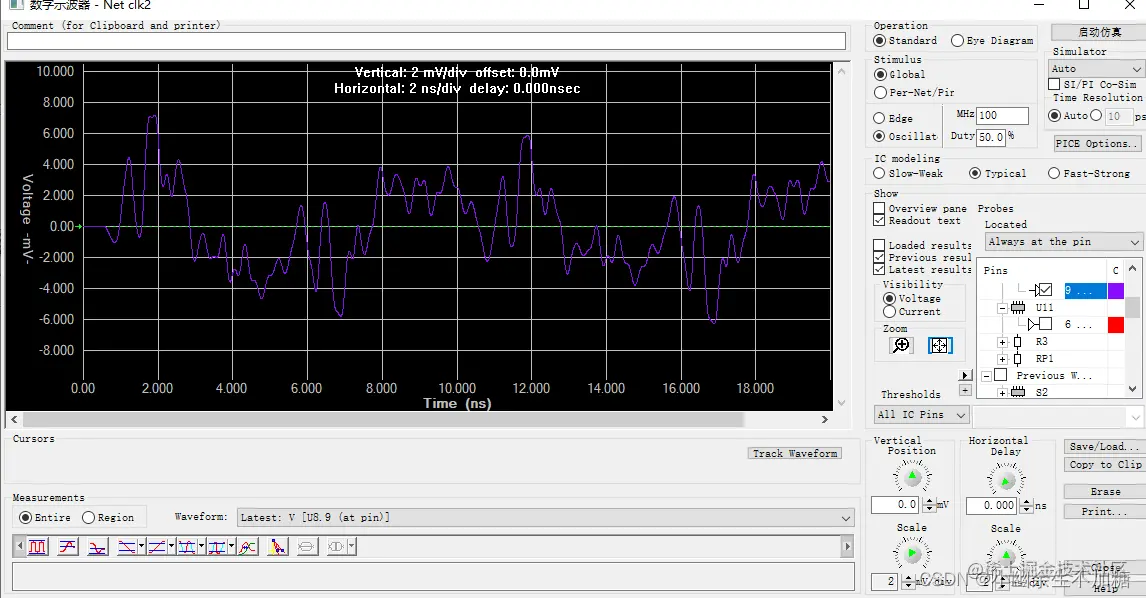The height and width of the screenshot is (598, 1146).
Task: Expand the R3 tree node
Action: coord(1003,341)
